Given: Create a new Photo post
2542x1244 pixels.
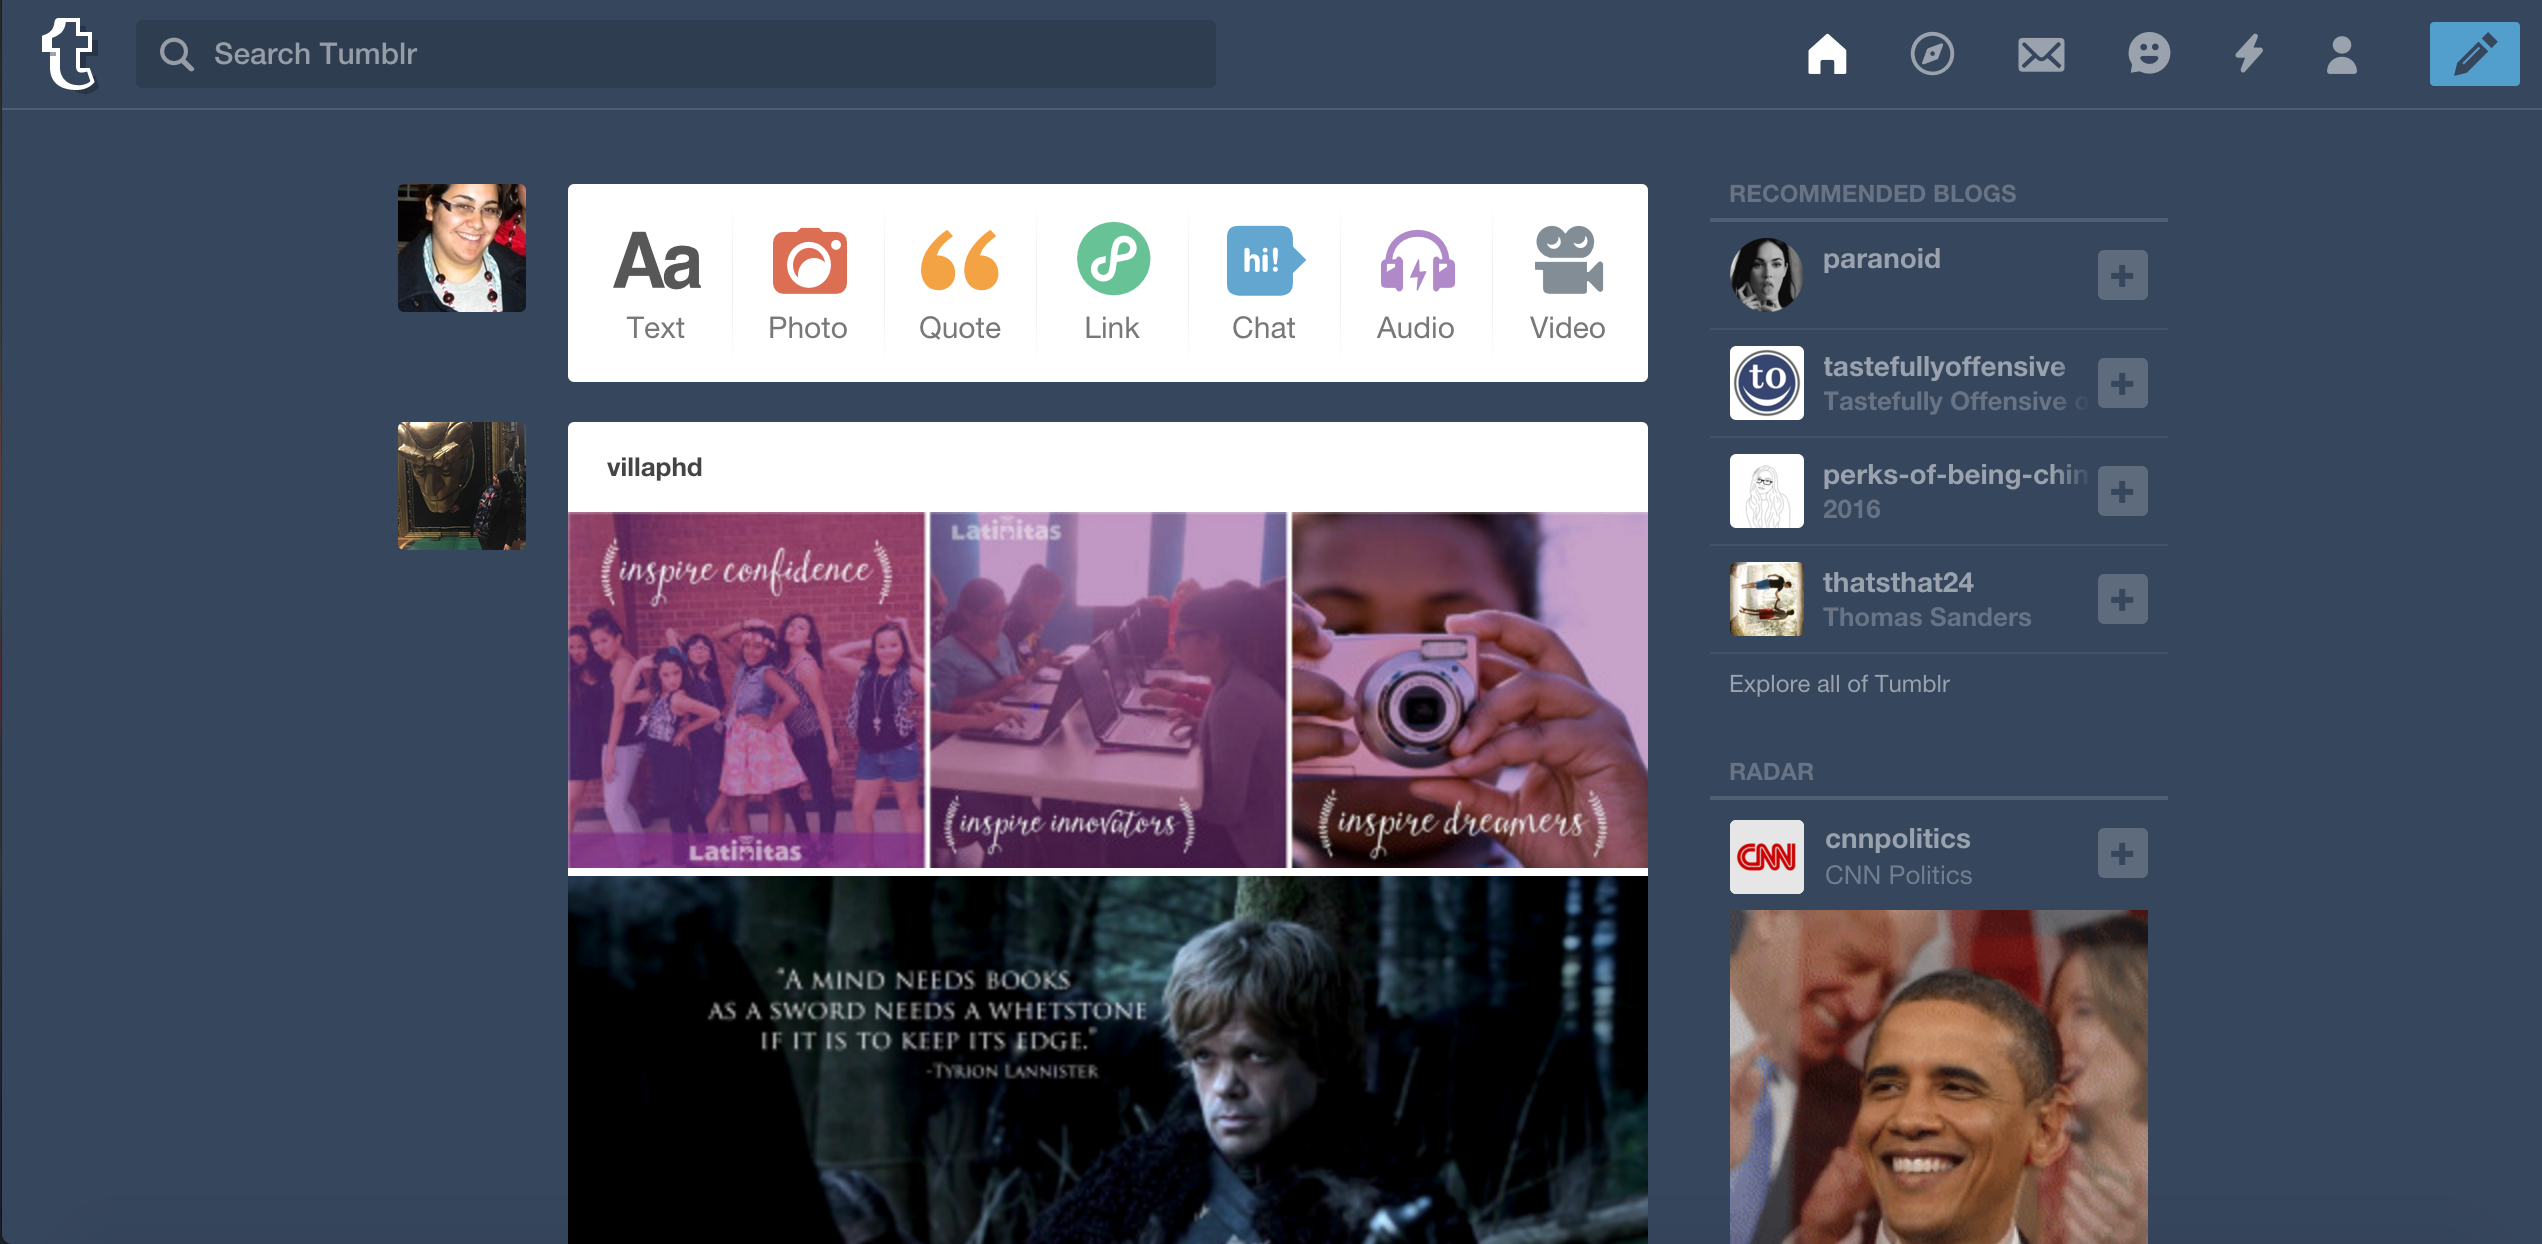Looking at the screenshot, I should pos(808,283).
